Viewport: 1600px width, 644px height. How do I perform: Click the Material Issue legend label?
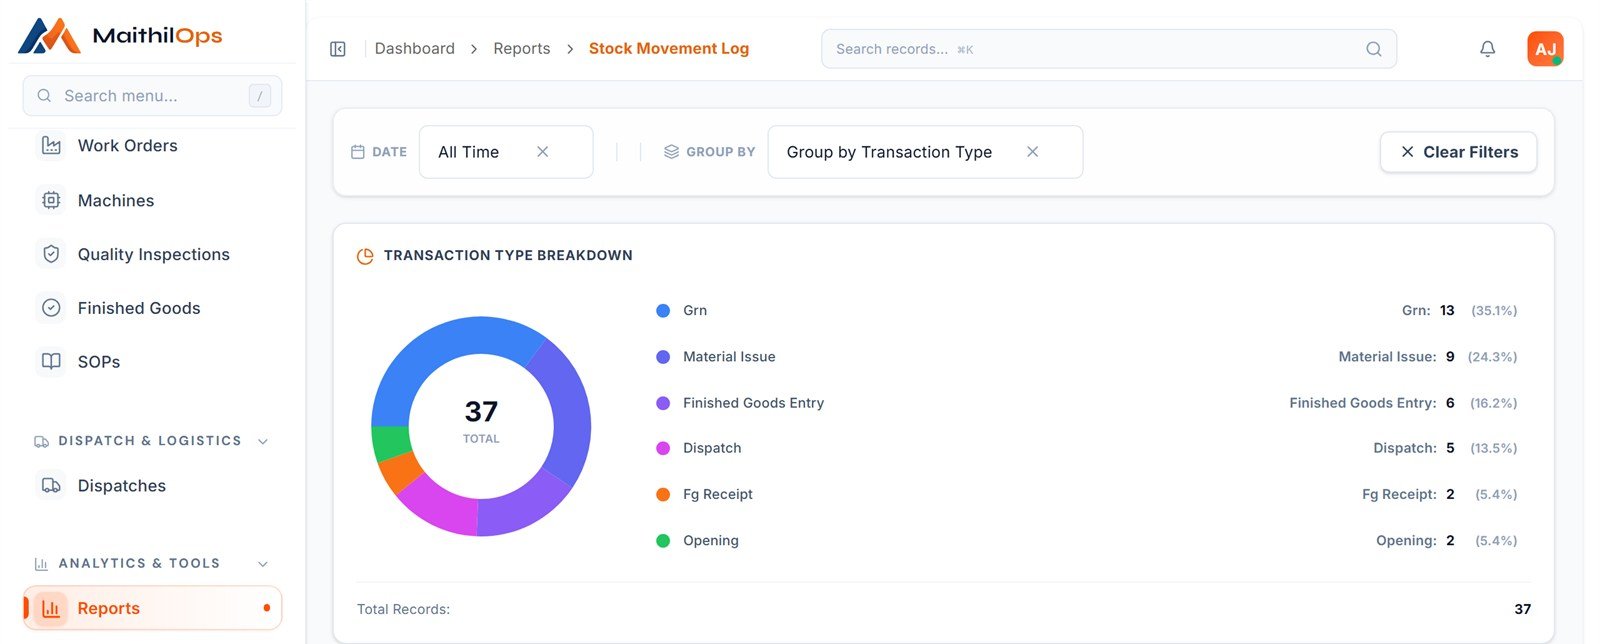click(729, 357)
